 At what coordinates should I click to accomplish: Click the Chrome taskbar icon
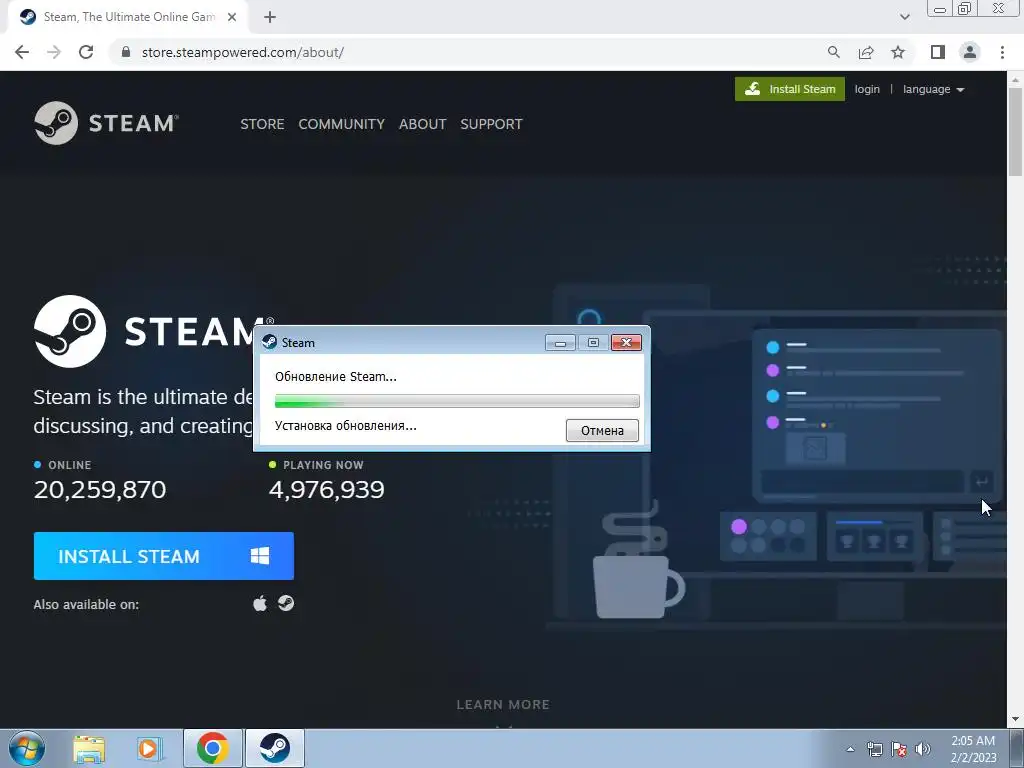tap(212, 748)
